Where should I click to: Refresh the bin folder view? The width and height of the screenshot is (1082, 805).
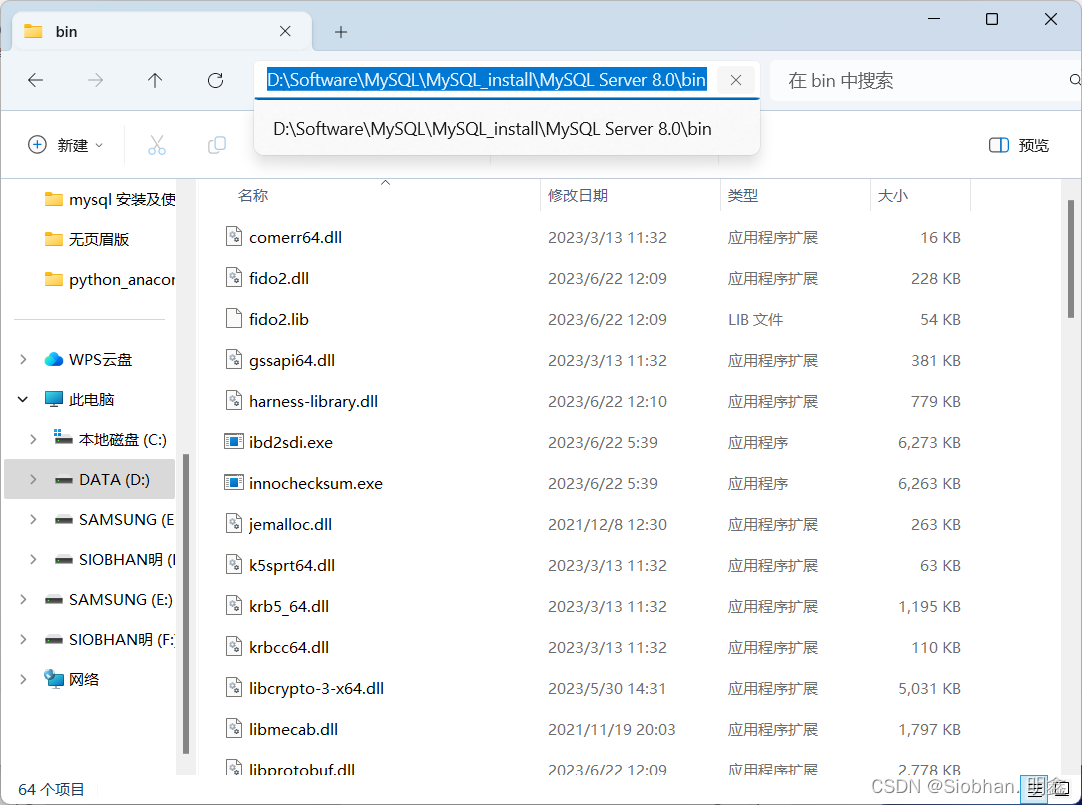[215, 81]
